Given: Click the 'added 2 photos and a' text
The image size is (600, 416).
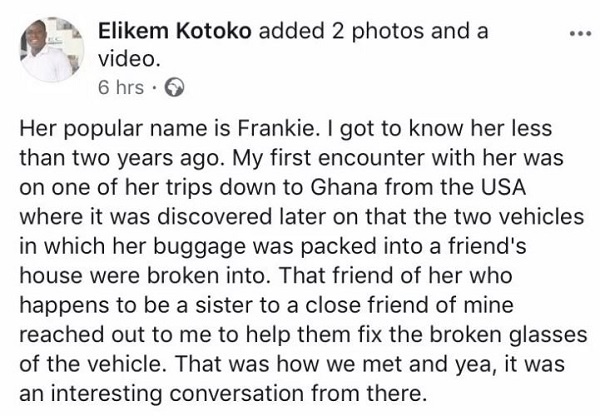Looking at the screenshot, I should 373,31.
